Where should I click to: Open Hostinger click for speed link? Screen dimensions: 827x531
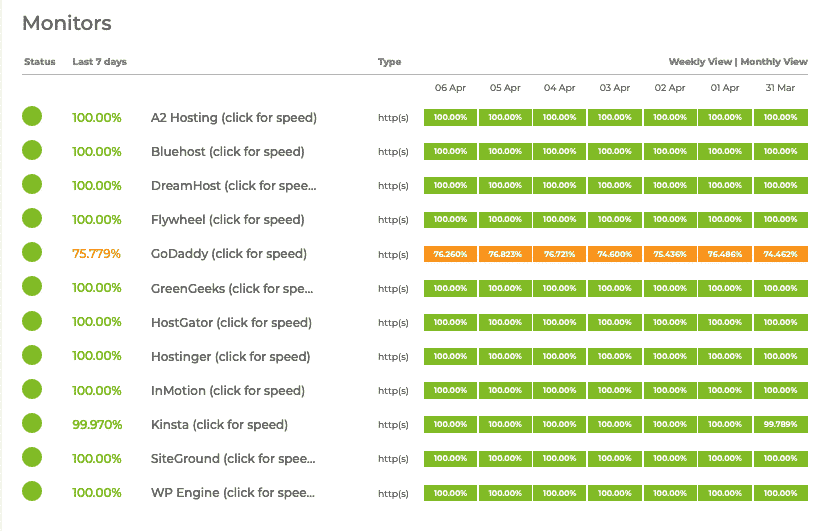point(230,357)
